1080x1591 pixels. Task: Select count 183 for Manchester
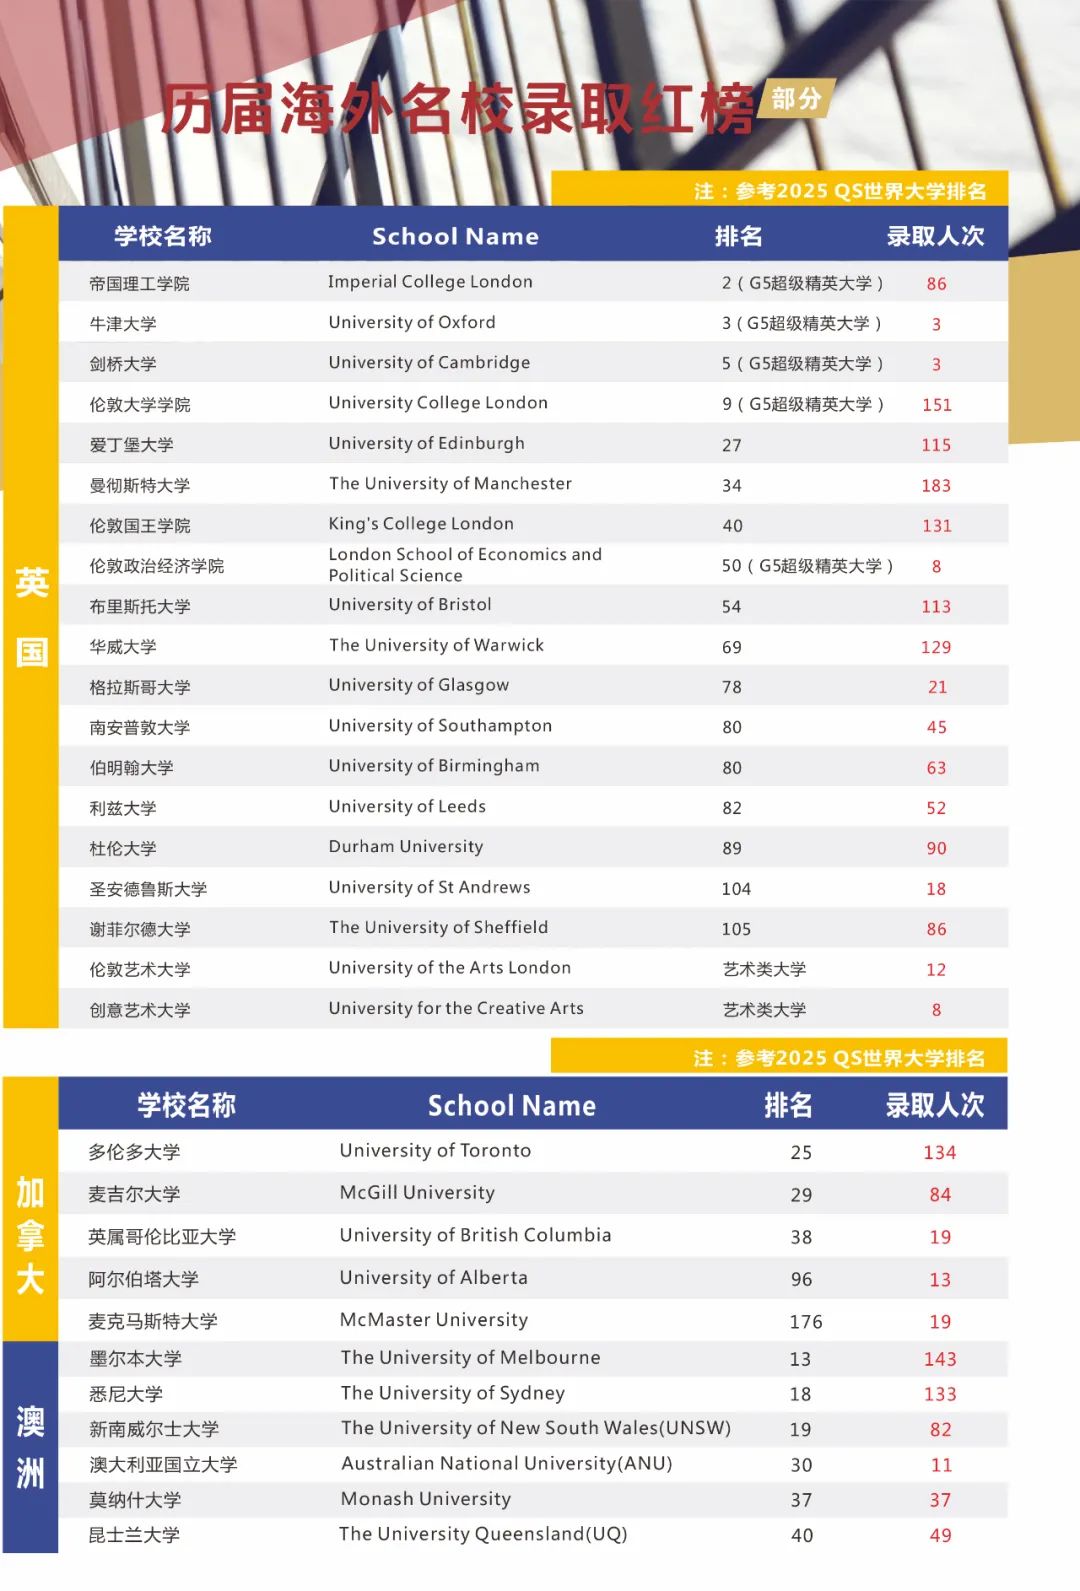tap(937, 486)
